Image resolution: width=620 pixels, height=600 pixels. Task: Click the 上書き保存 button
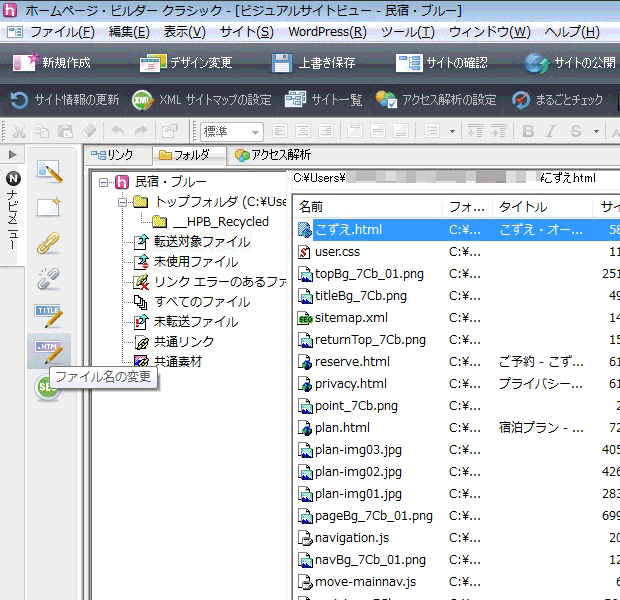[315, 63]
